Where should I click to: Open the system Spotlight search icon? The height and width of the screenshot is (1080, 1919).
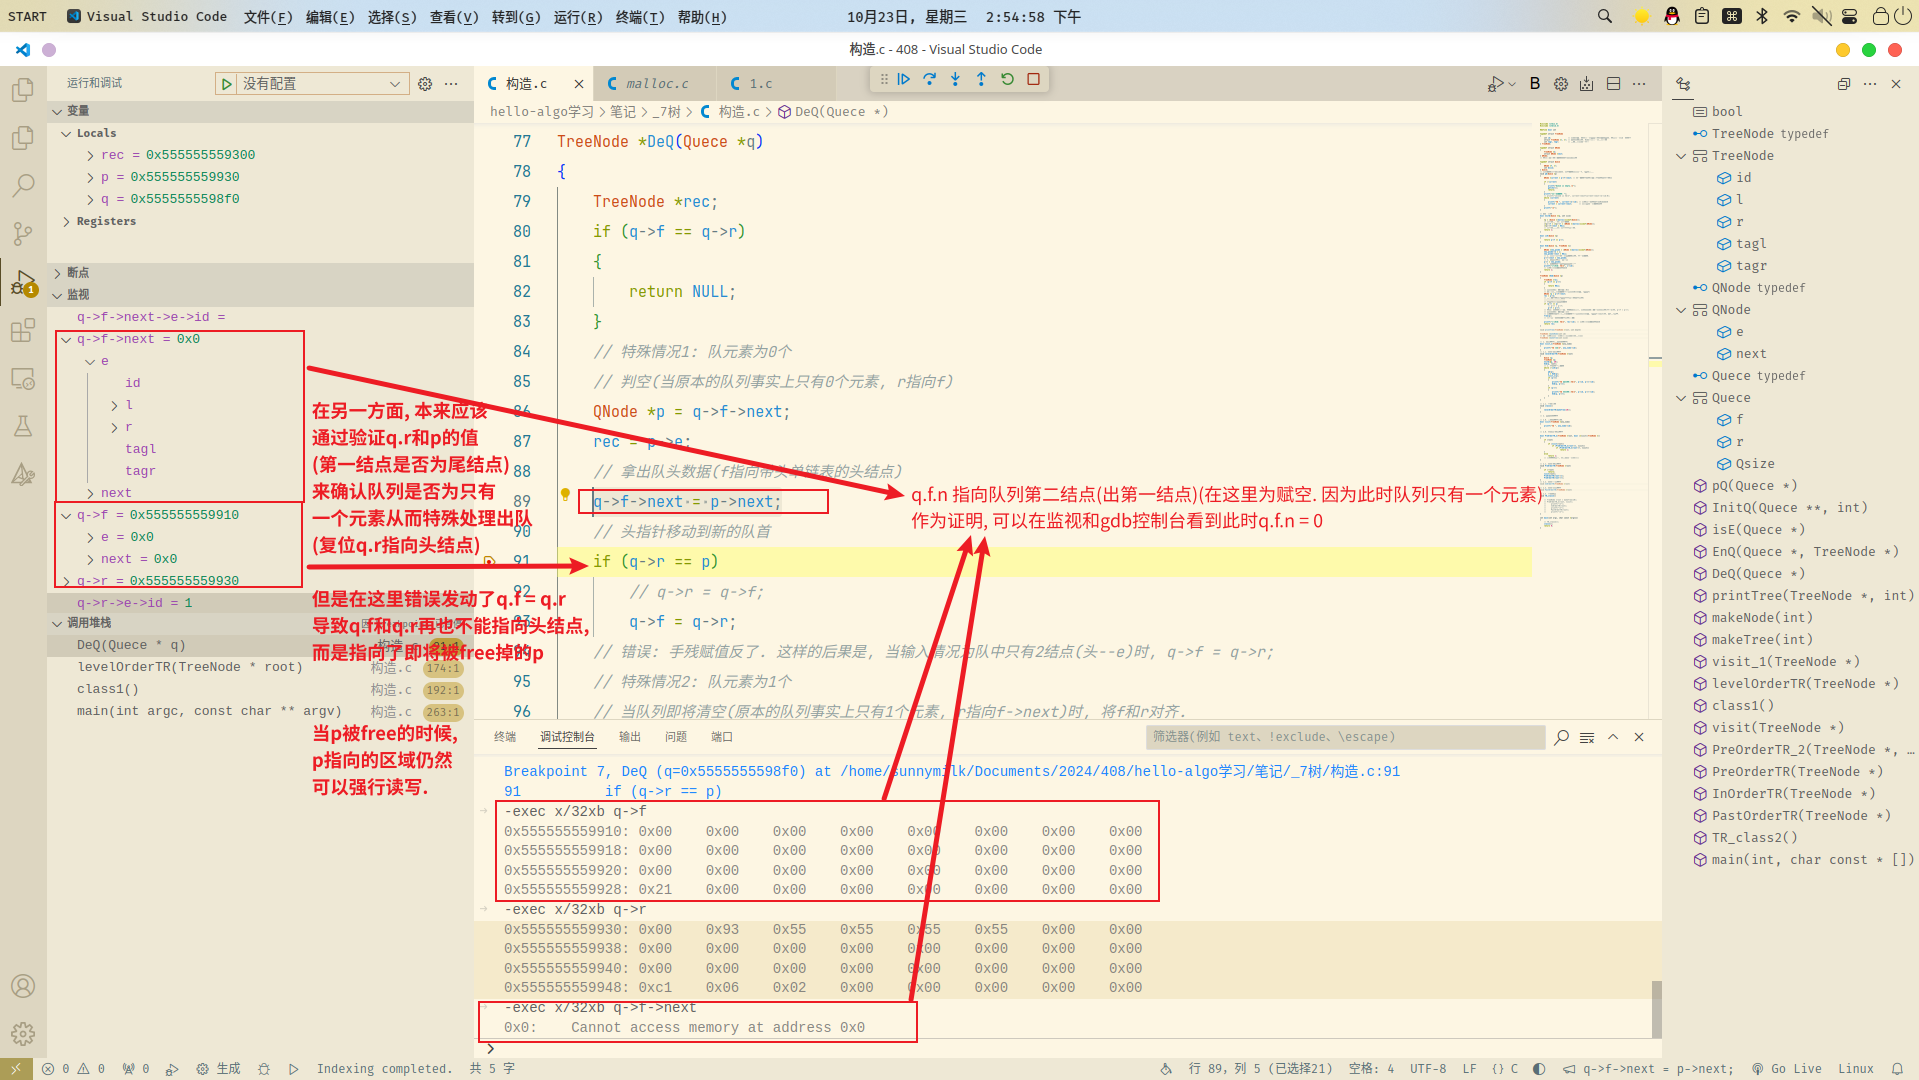click(1605, 17)
